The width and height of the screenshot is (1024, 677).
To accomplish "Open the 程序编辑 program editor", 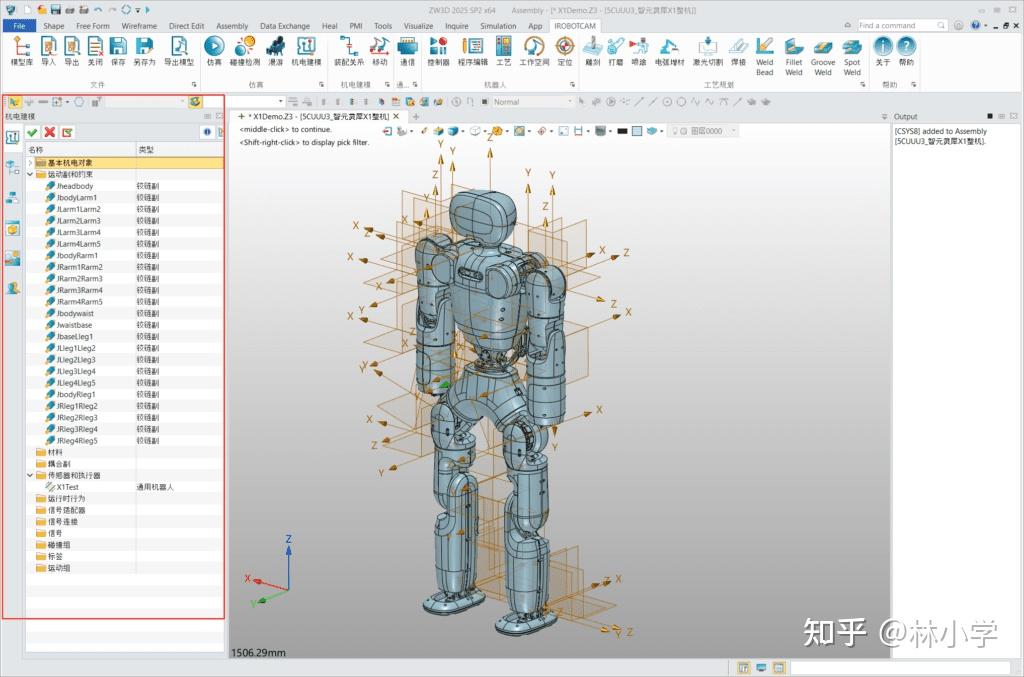I will 474,50.
